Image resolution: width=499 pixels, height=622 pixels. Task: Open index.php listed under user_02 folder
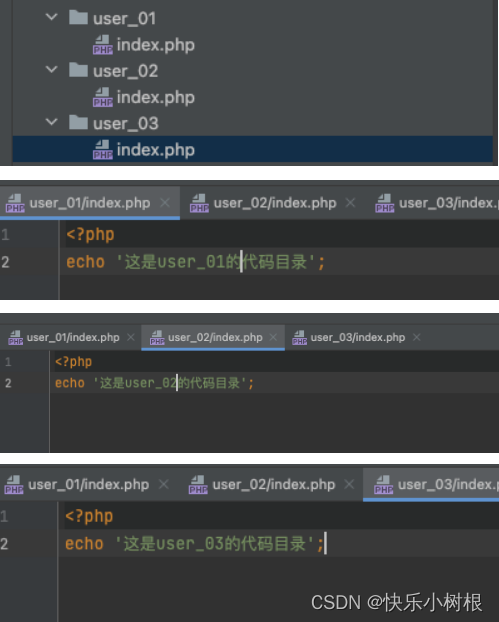(155, 97)
